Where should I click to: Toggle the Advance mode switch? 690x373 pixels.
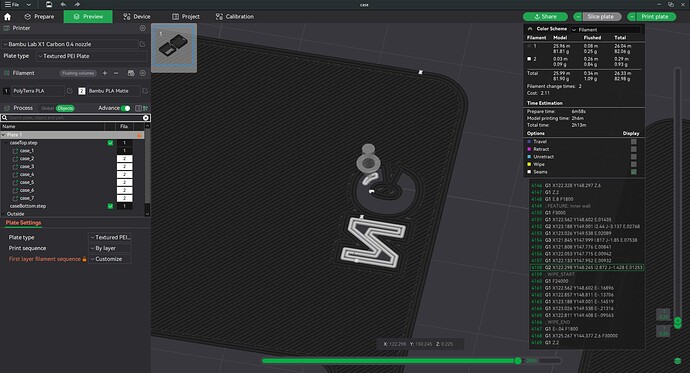(125, 108)
